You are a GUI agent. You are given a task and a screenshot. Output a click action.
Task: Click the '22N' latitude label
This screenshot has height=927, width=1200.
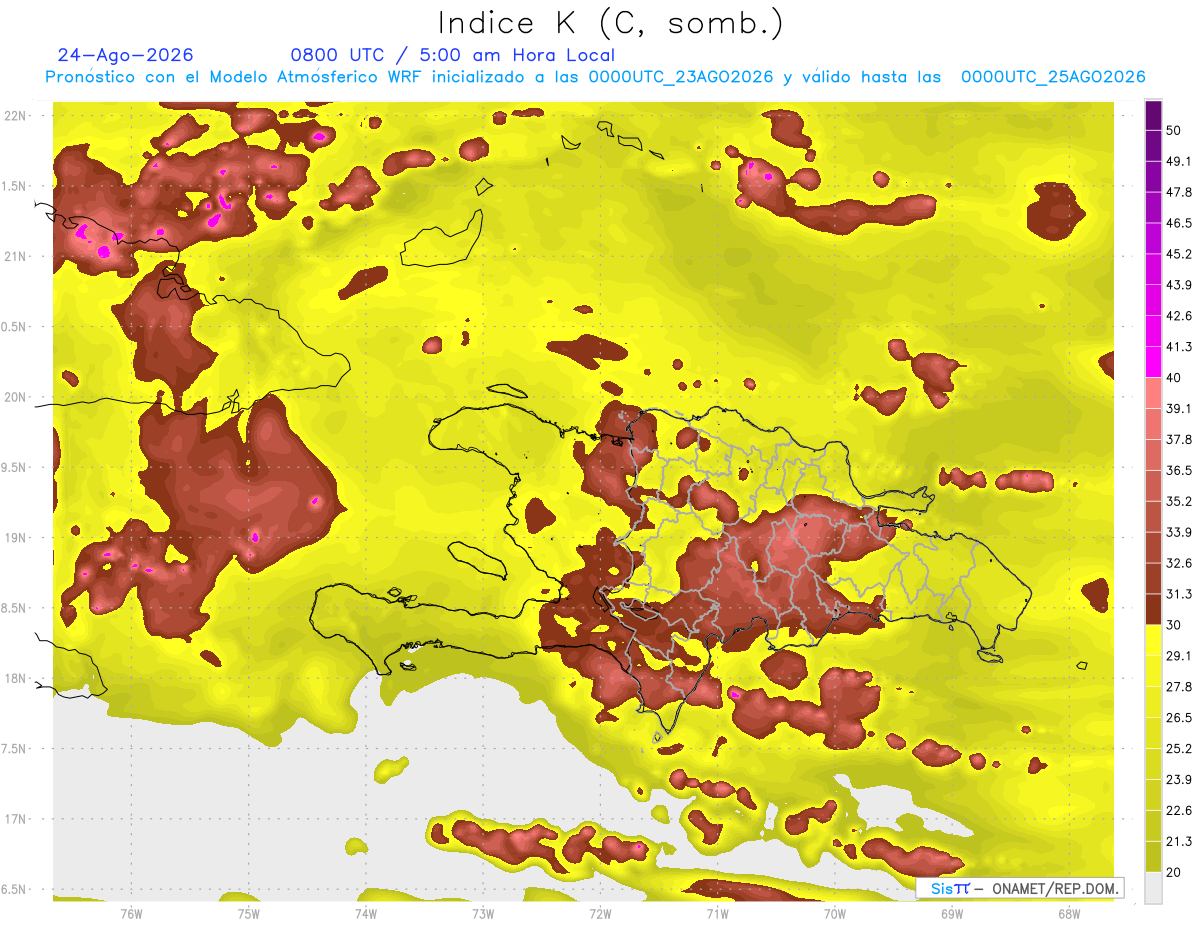point(15,115)
